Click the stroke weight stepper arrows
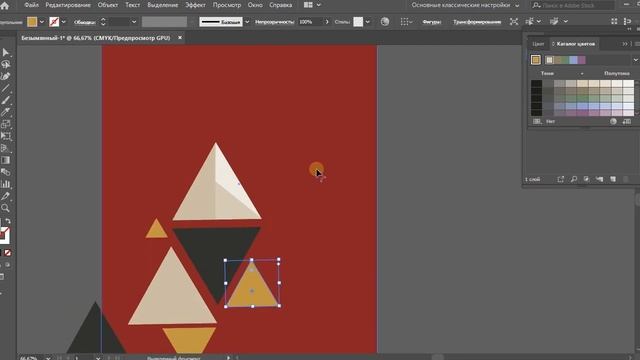This screenshot has height=360, width=640. [x=103, y=22]
